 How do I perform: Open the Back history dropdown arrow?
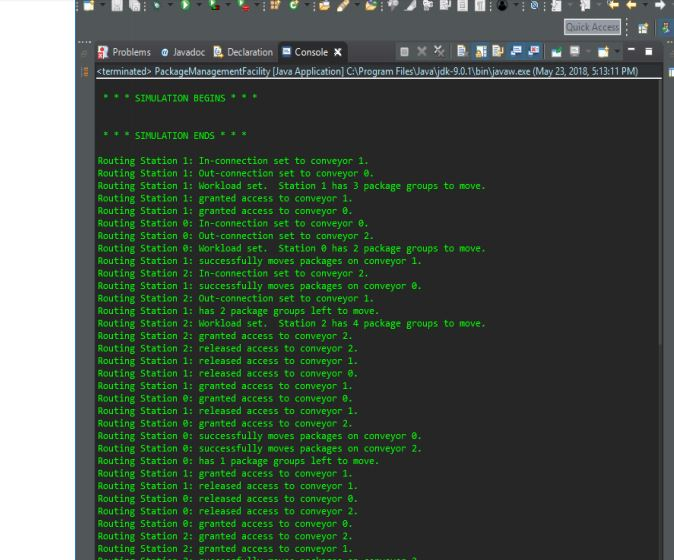pyautogui.click(x=645, y=5)
